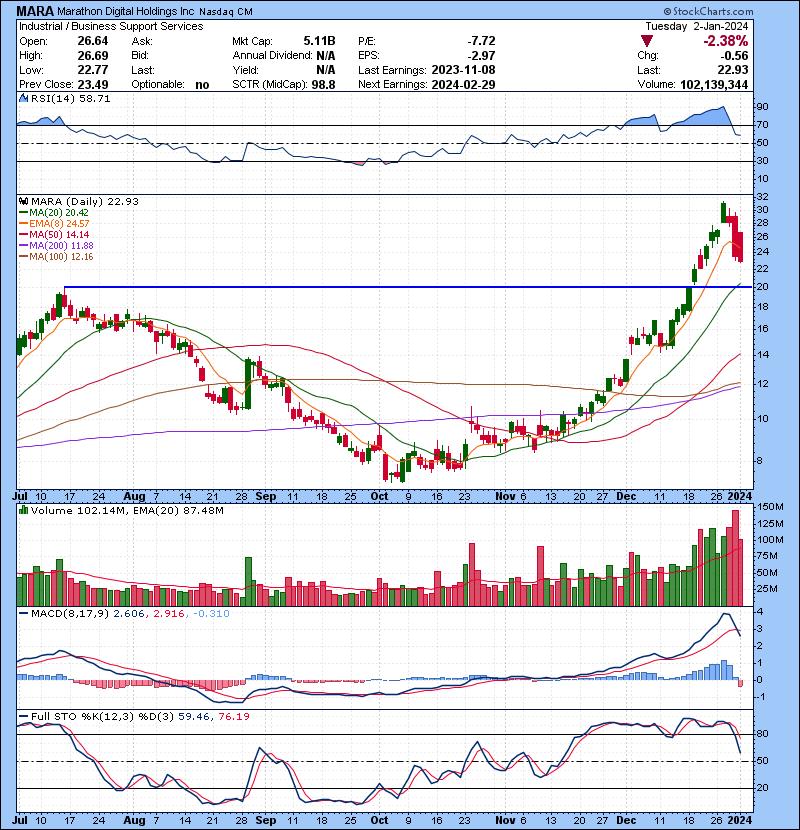The image size is (800, 830).
Task: Click the Chg value -0.56
Action: pos(735,56)
